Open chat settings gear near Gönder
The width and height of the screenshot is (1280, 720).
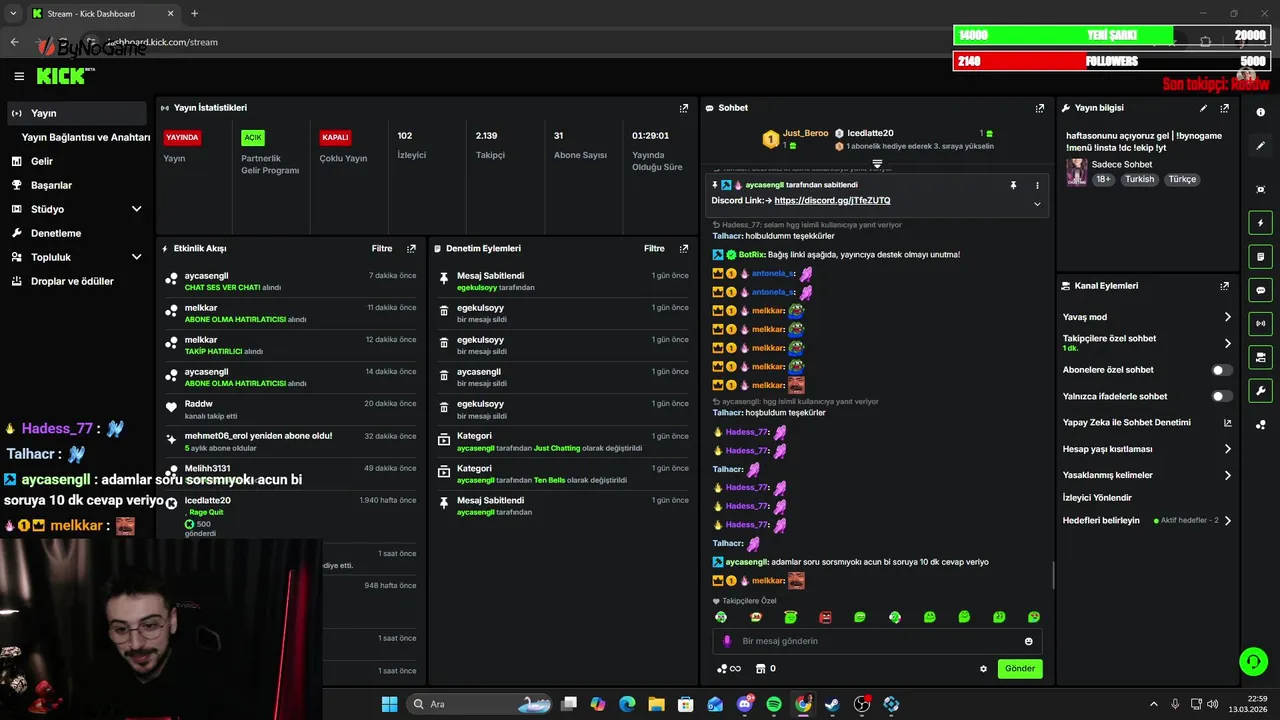[983, 669]
